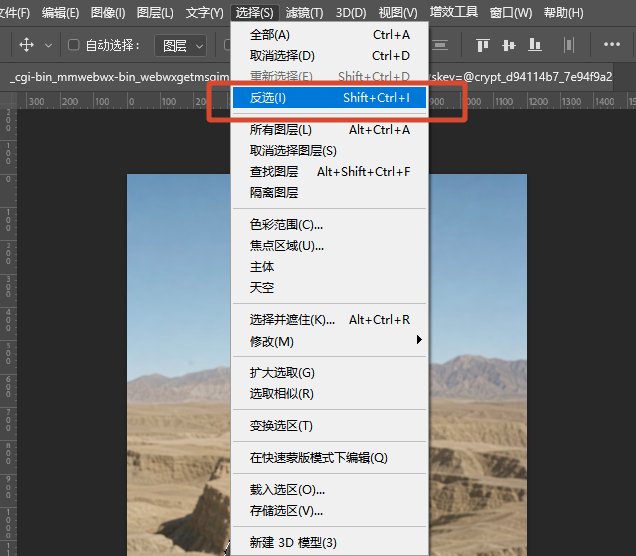Open 存储选区(V)... entry

click(x=329, y=511)
